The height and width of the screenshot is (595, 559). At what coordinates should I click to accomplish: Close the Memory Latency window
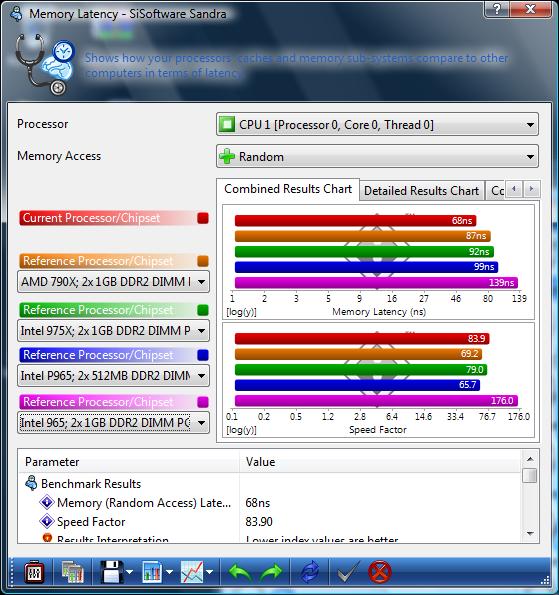530,9
